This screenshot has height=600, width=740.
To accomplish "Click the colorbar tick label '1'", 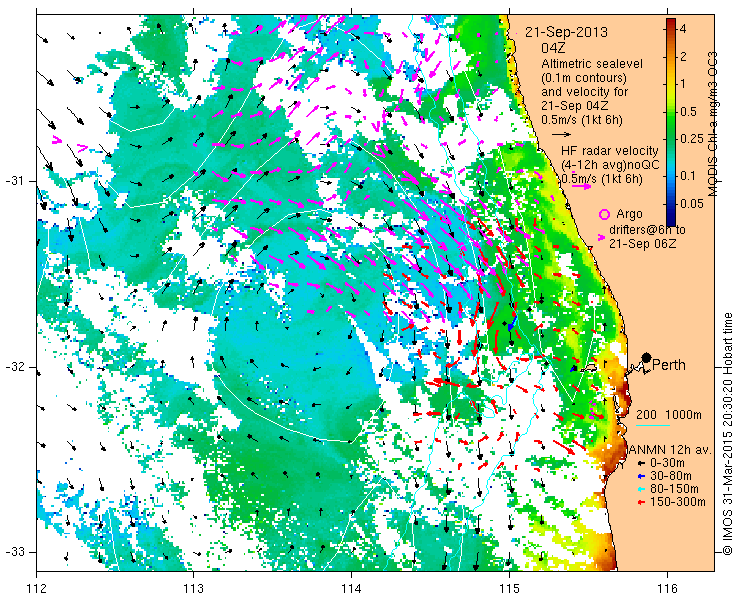I will 683,84.
